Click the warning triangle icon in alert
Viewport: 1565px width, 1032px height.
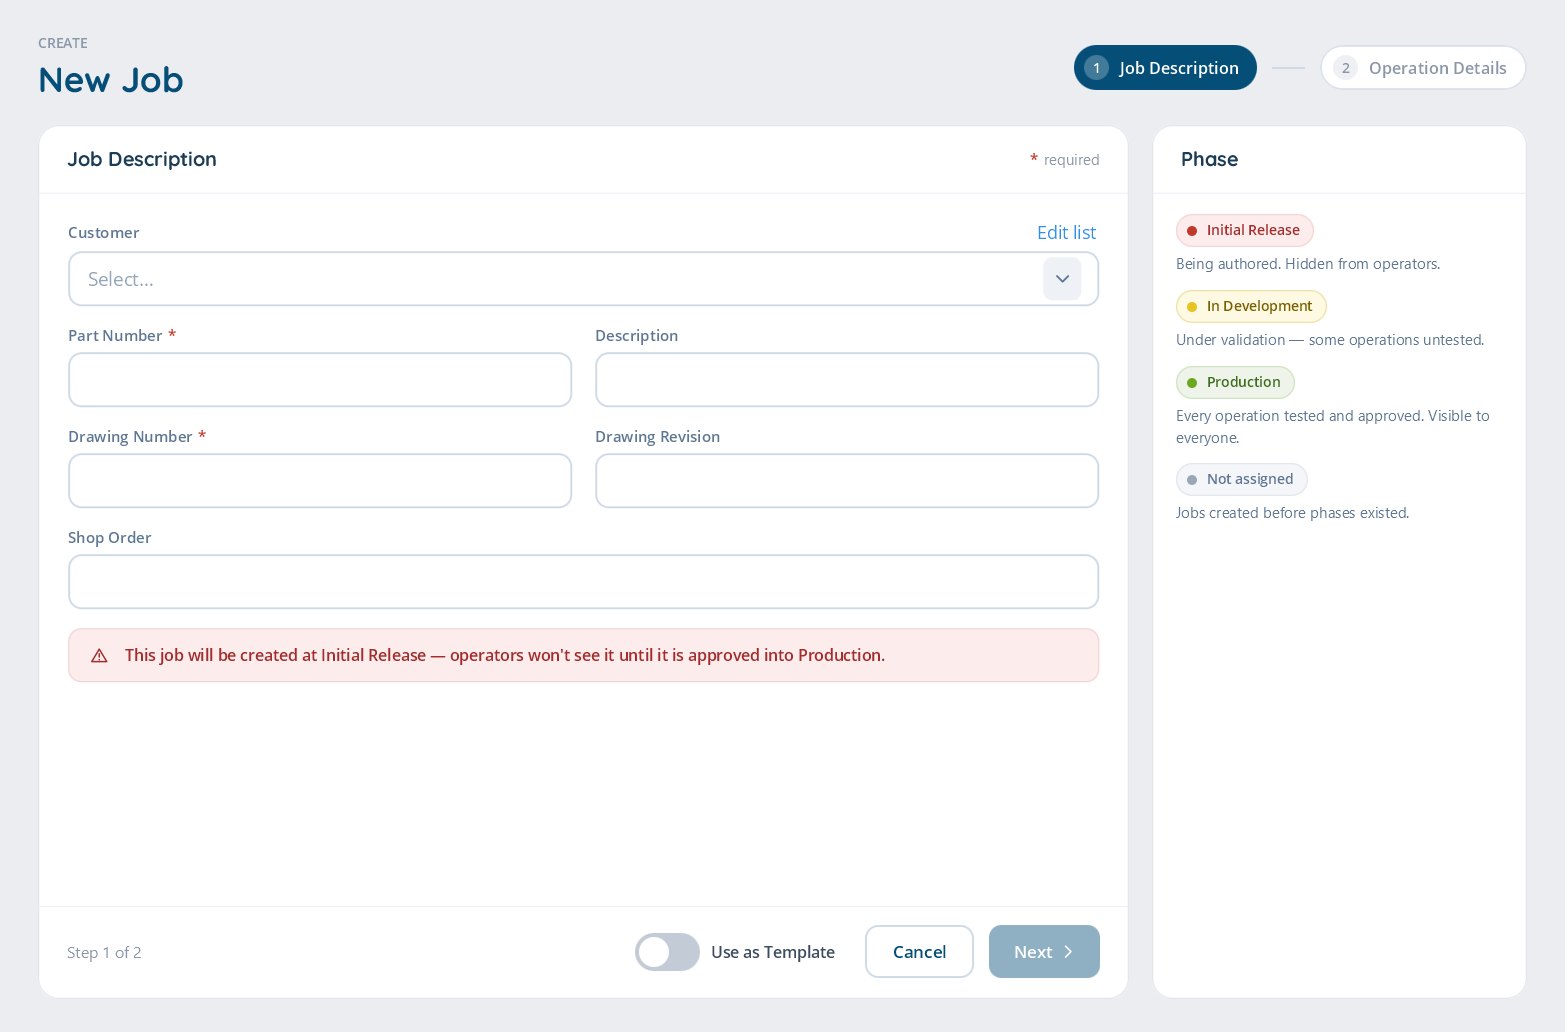tap(99, 656)
